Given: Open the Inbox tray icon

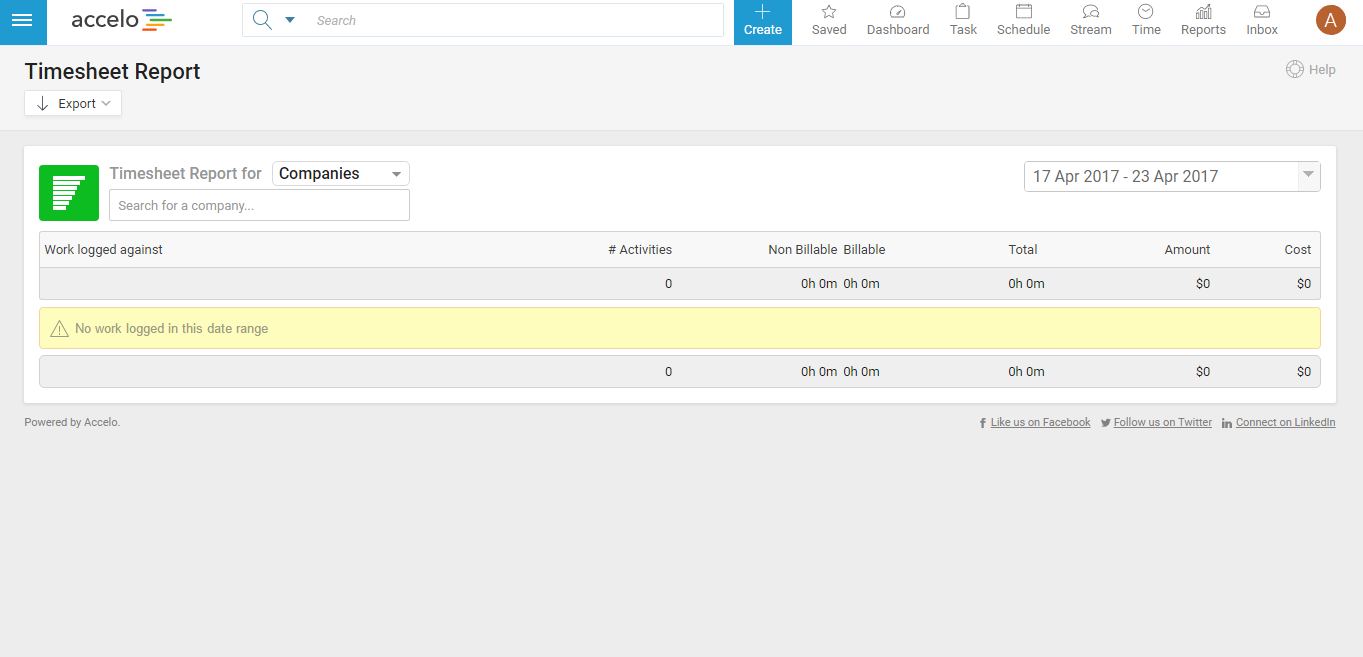Looking at the screenshot, I should [x=1262, y=13].
